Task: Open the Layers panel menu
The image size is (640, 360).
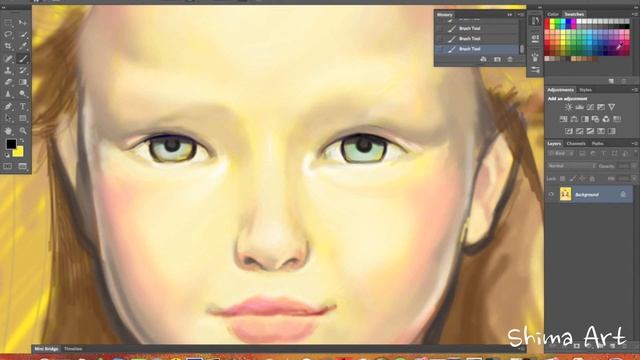Action: tap(635, 144)
